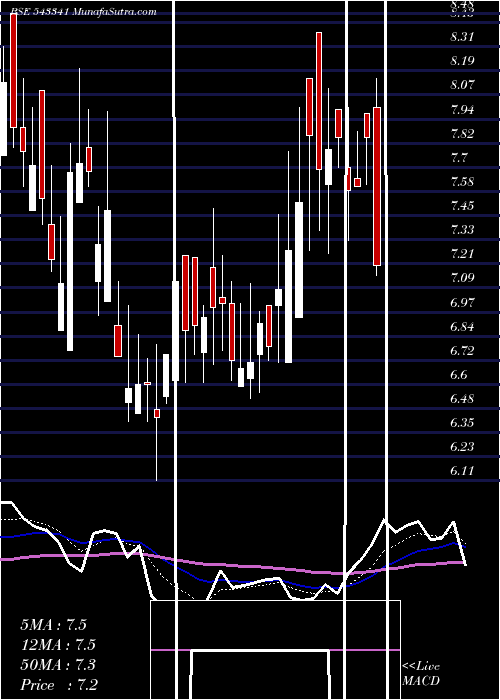This screenshot has width=500, height=700.
Task: Click the 50MA : 7.3 reading
Action: coord(58,665)
